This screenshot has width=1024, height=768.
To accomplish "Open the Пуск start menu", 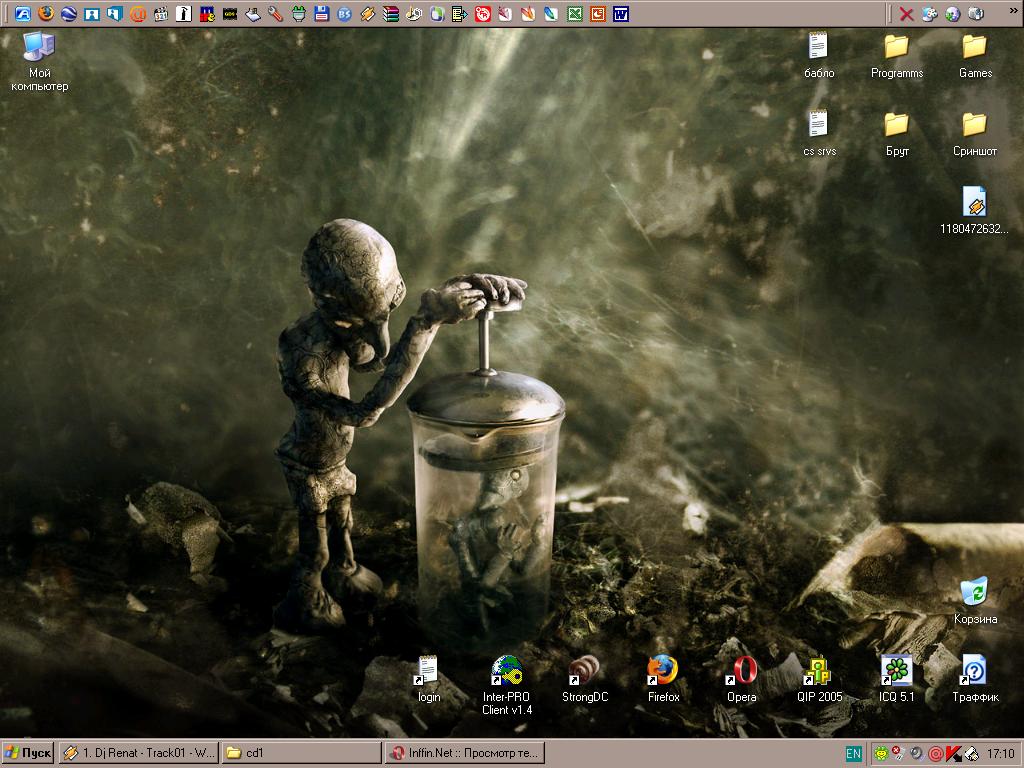I will pos(28,753).
